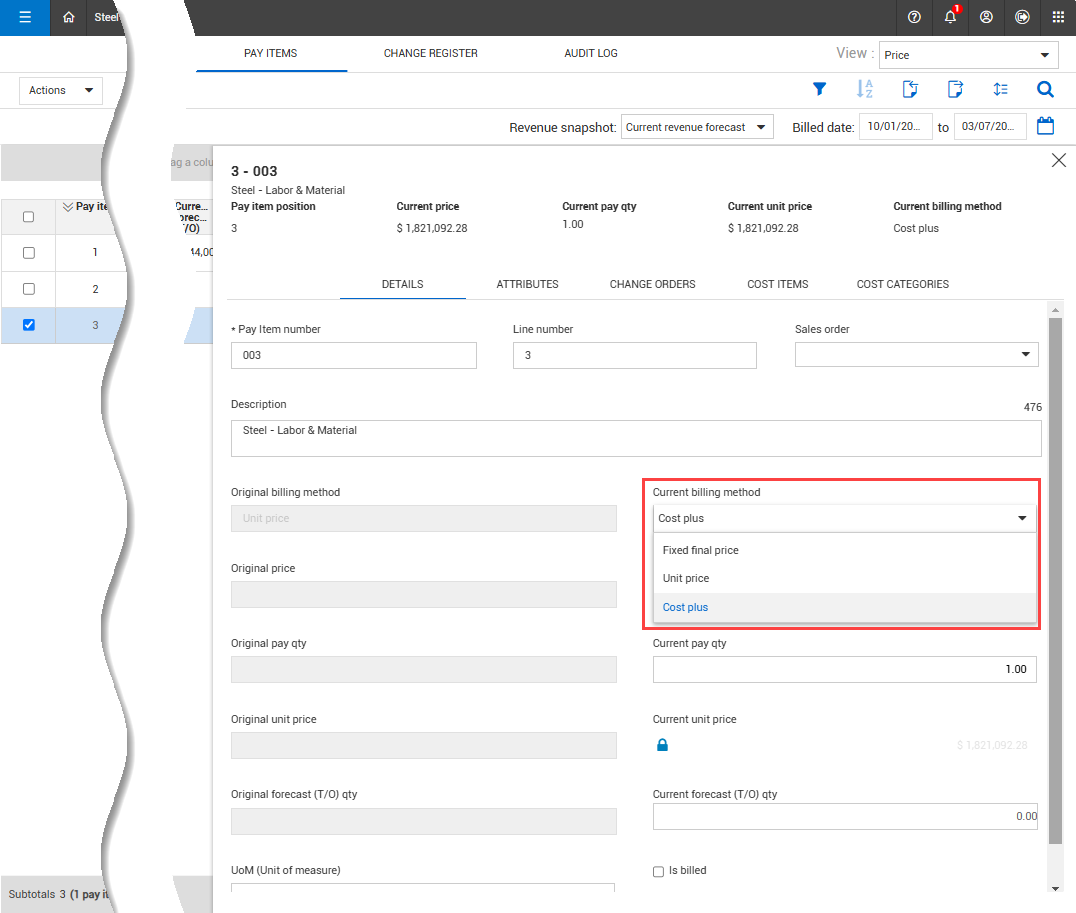Click the A-Z sort icon

tap(865, 89)
